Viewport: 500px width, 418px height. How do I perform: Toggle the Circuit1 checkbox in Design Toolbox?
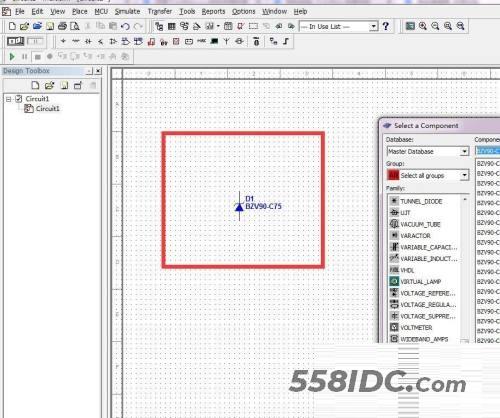19,99
